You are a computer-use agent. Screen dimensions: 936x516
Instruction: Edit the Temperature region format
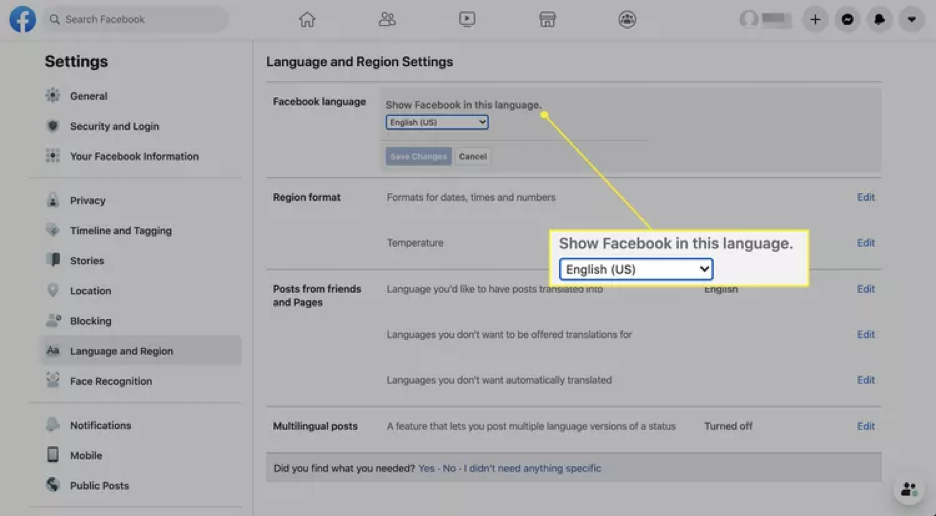tap(865, 243)
